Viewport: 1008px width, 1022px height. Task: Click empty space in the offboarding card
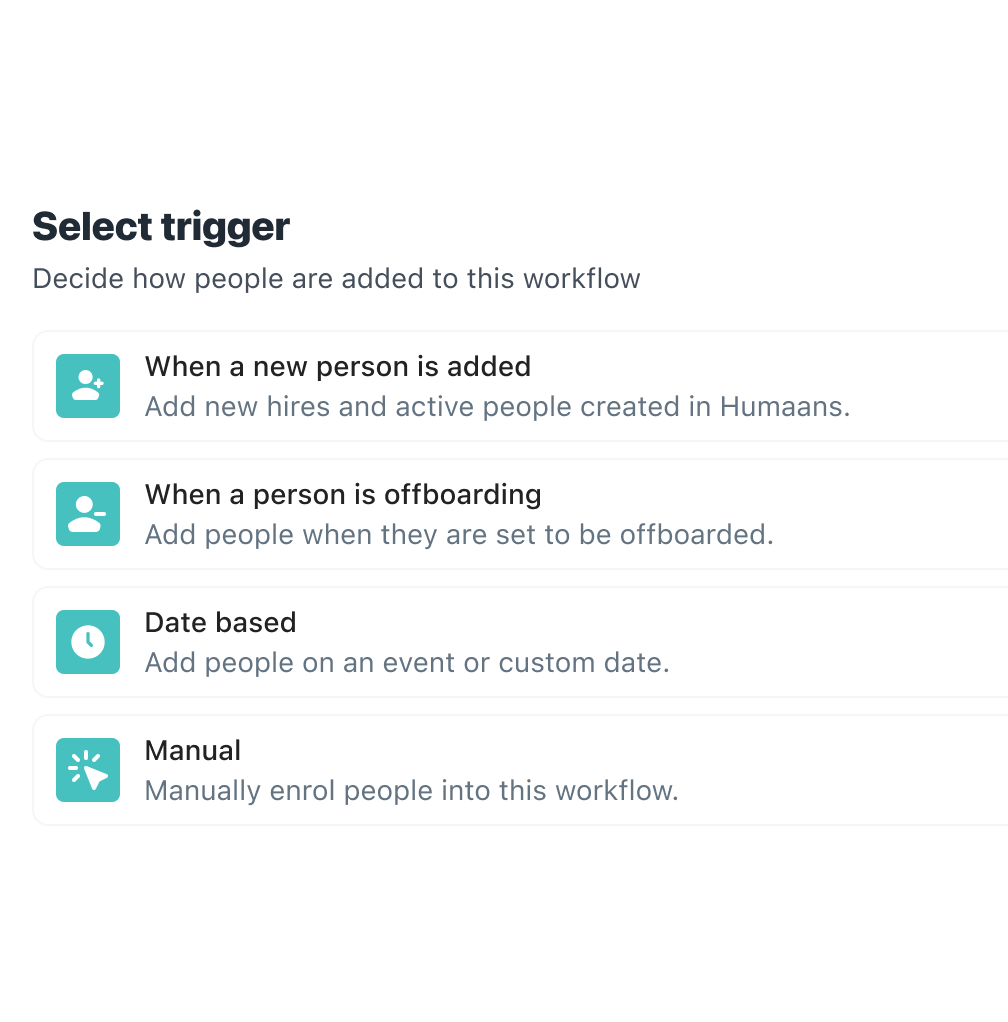click(899, 514)
